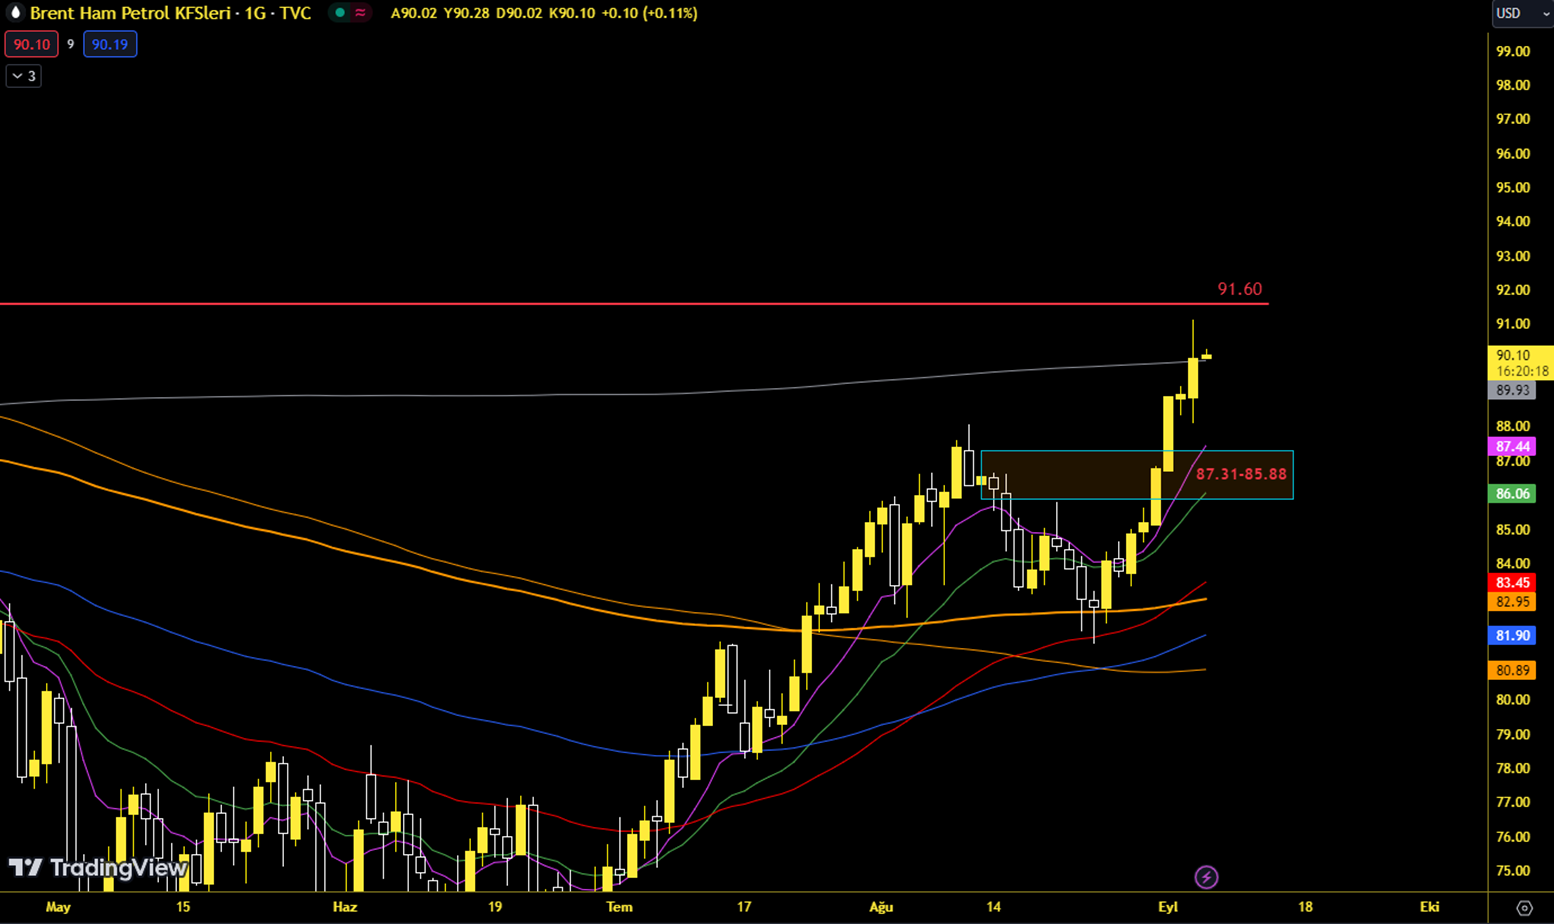Click the 95.00 level on price axis
The image size is (1554, 924).
(1512, 188)
